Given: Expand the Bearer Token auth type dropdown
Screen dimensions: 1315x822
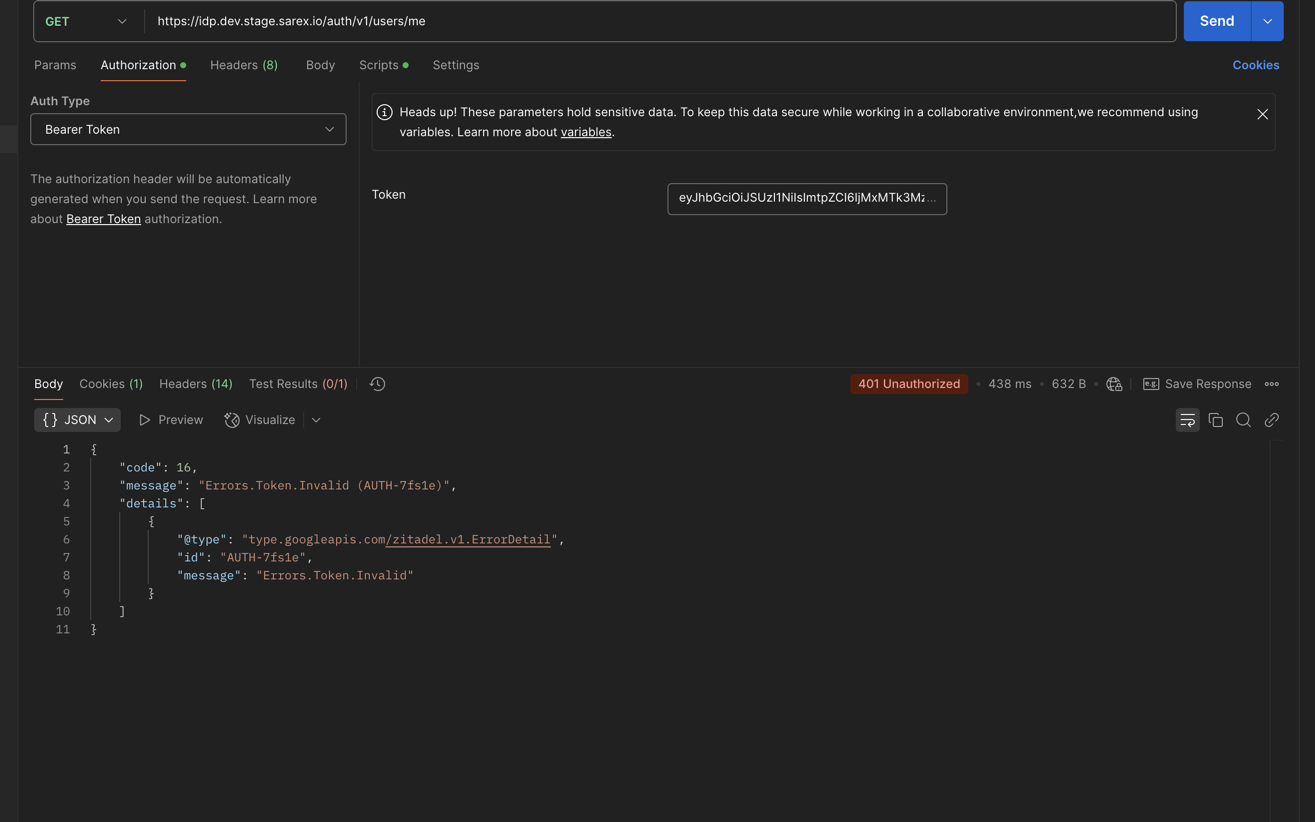Looking at the screenshot, I should [188, 129].
